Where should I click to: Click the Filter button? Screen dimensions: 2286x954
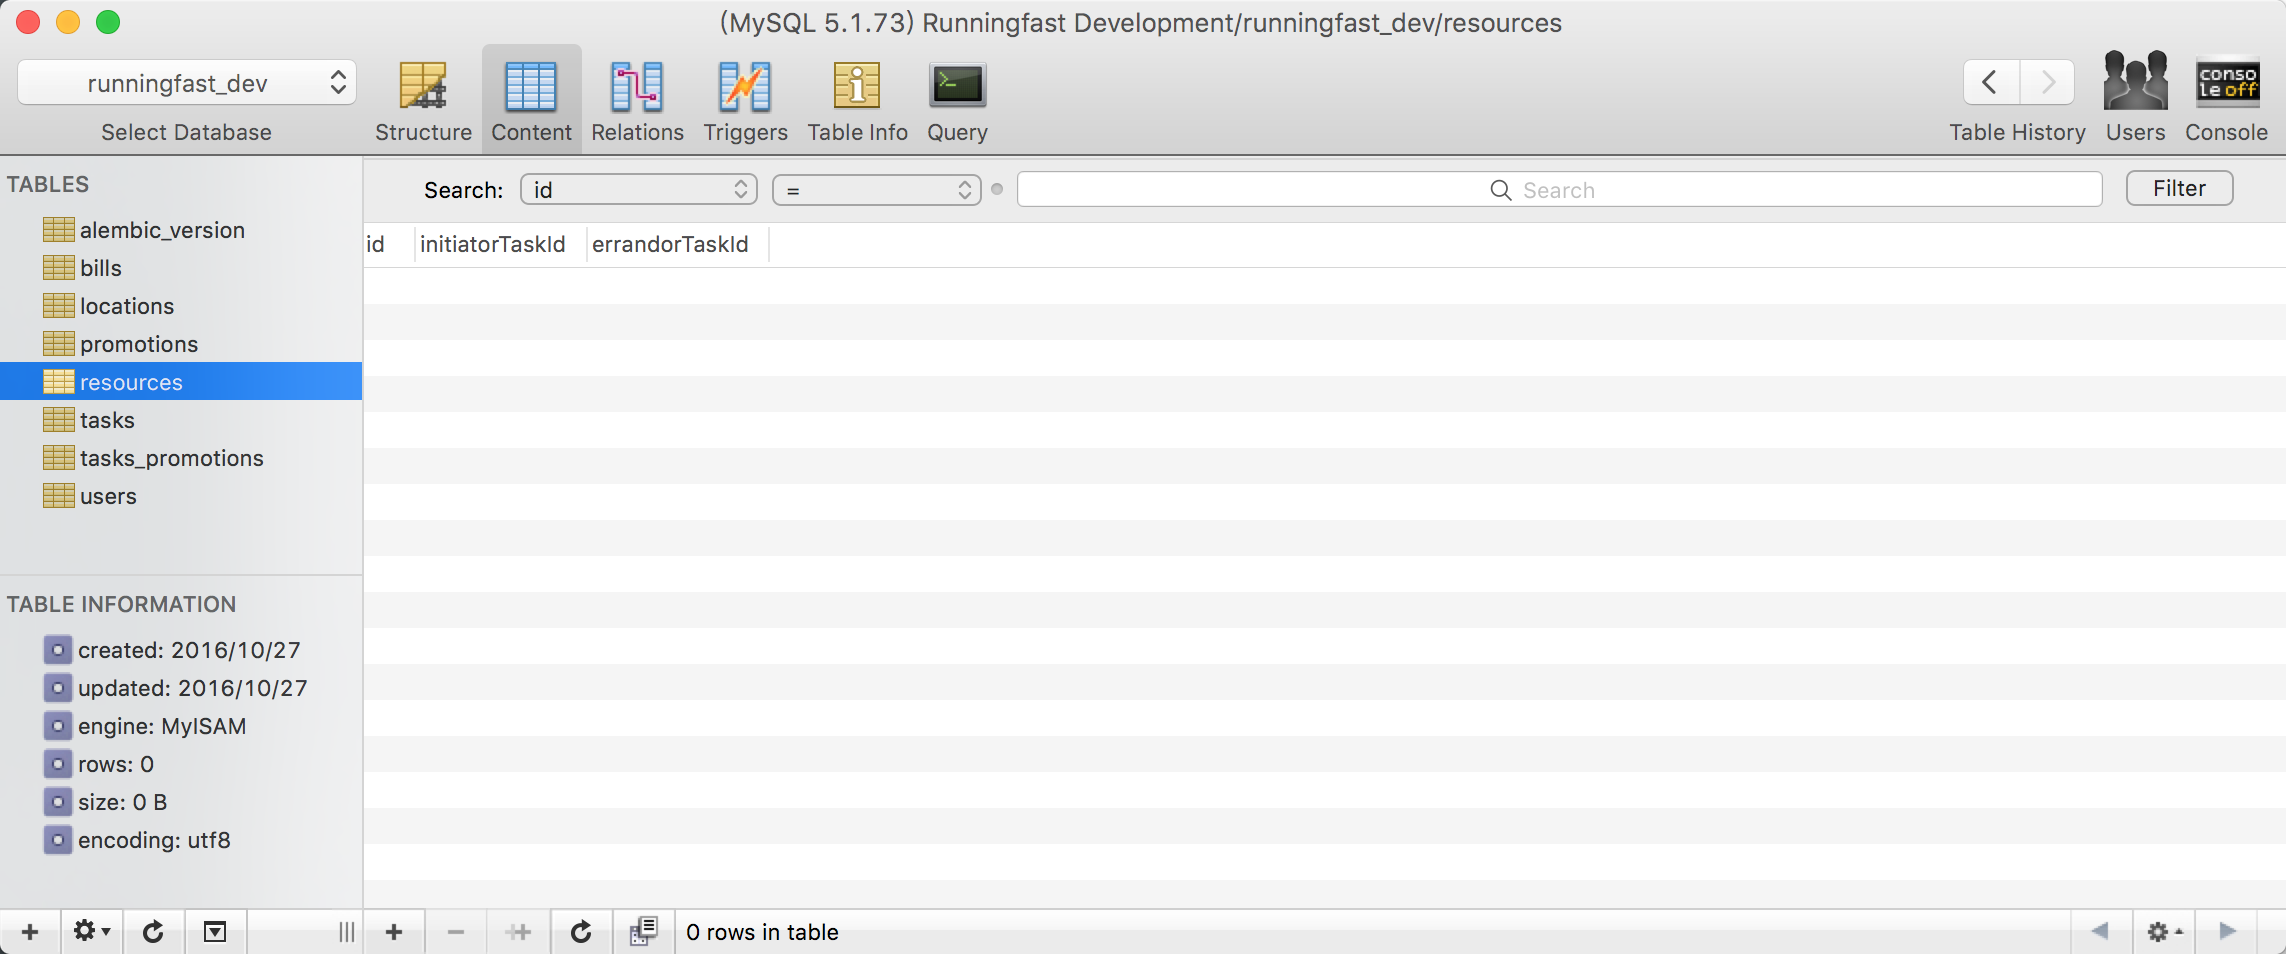(x=2179, y=189)
